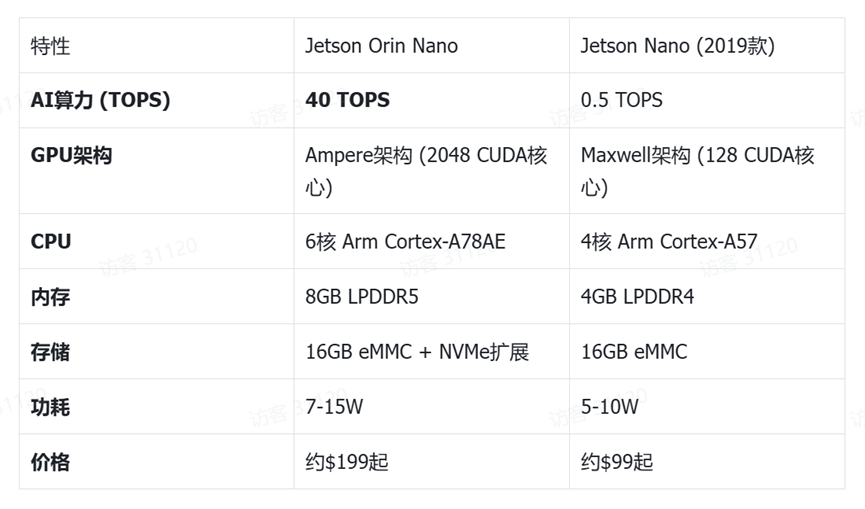Click the "约$199起" price cell
This screenshot has height=509, width=865.
tap(347, 462)
